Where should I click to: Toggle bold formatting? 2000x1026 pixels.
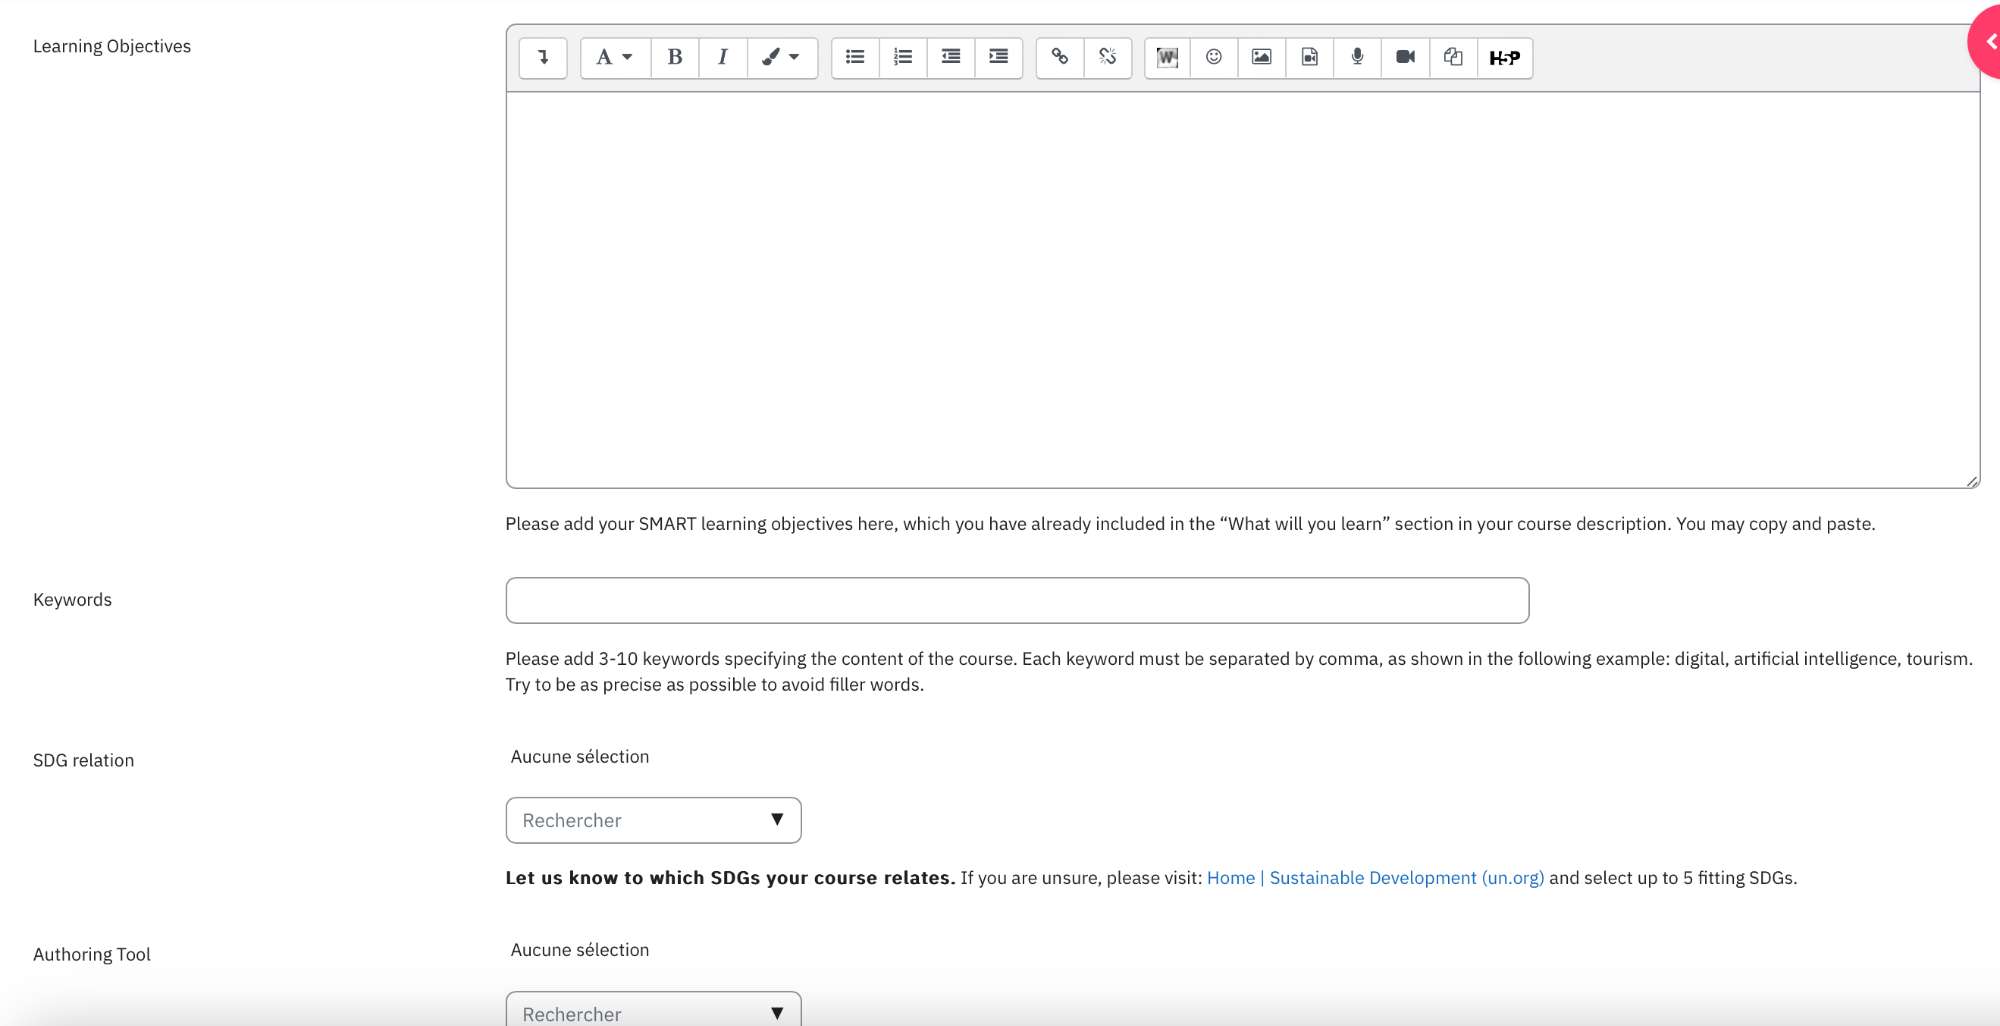click(675, 57)
